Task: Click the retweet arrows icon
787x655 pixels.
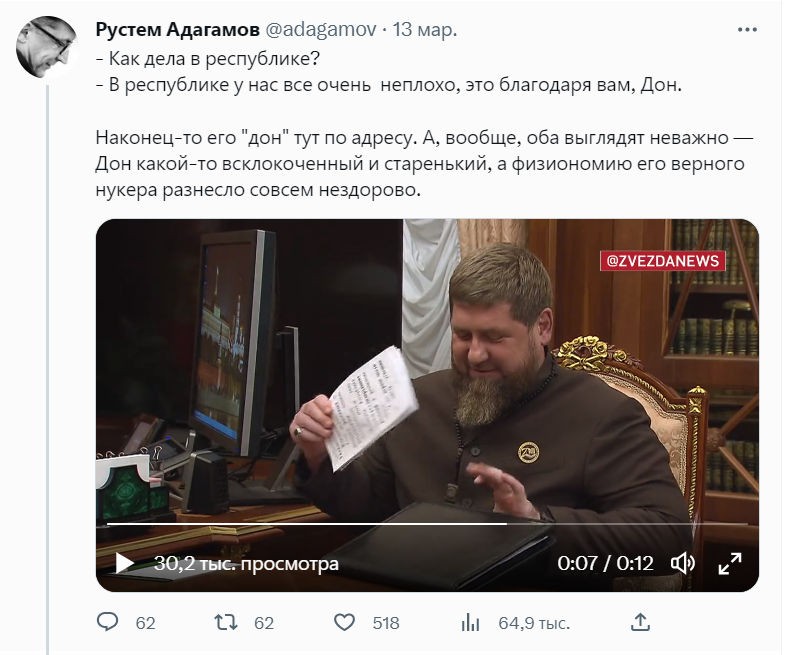Action: point(226,622)
